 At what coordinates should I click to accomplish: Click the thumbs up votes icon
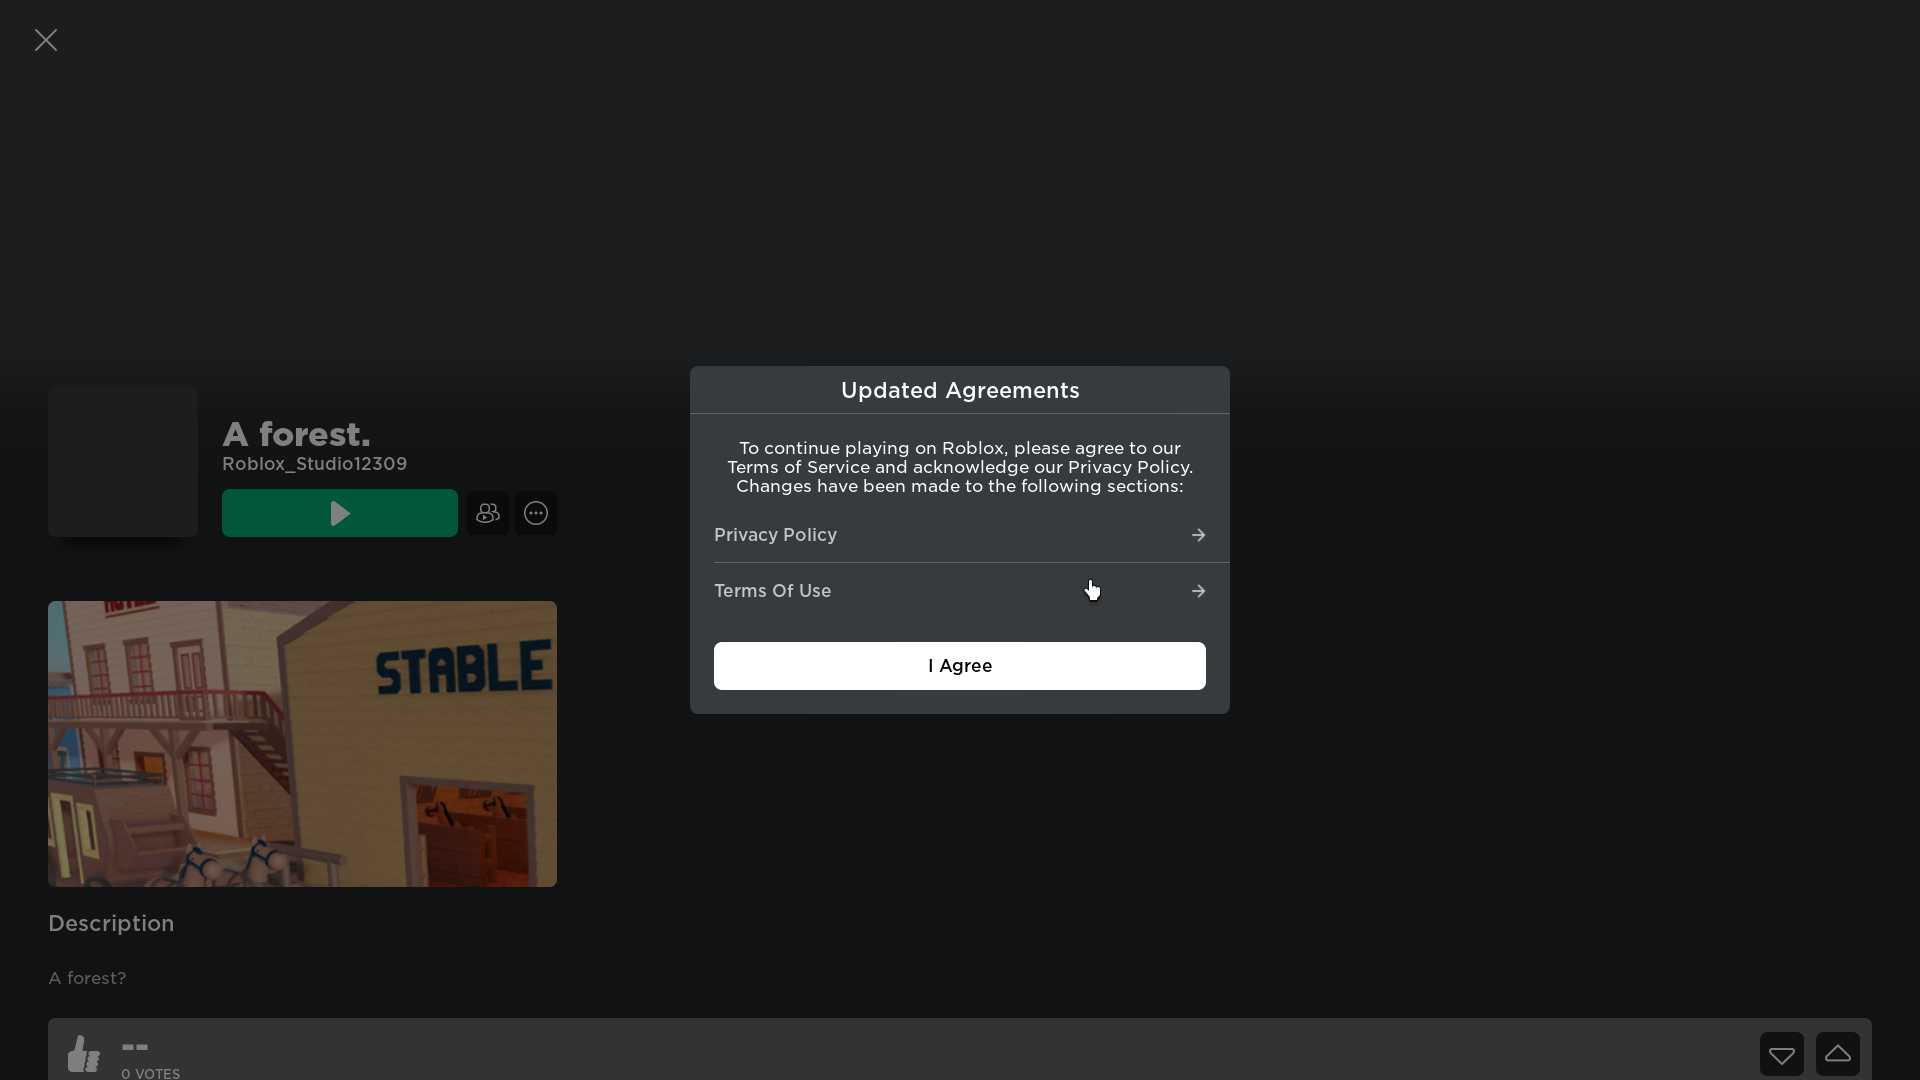[84, 1054]
